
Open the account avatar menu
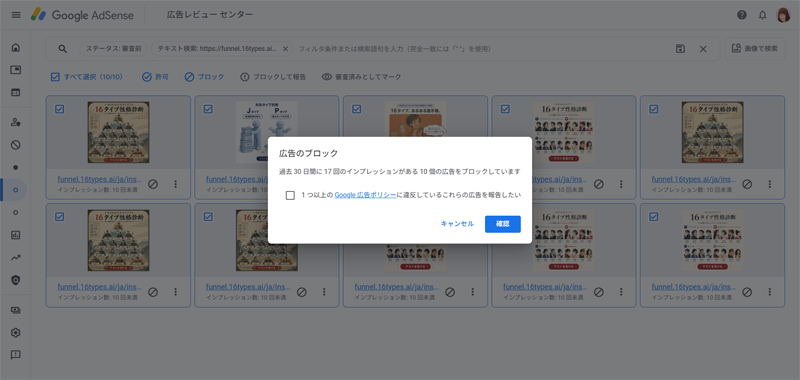coord(783,15)
